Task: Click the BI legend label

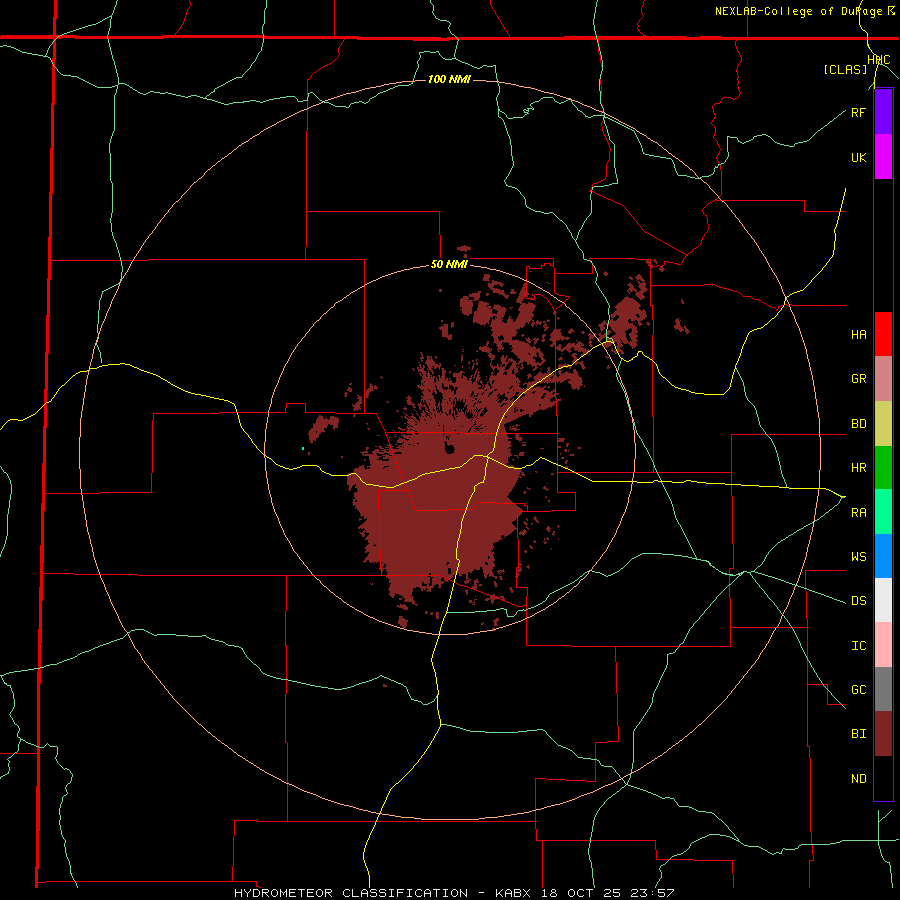Action: (x=858, y=734)
